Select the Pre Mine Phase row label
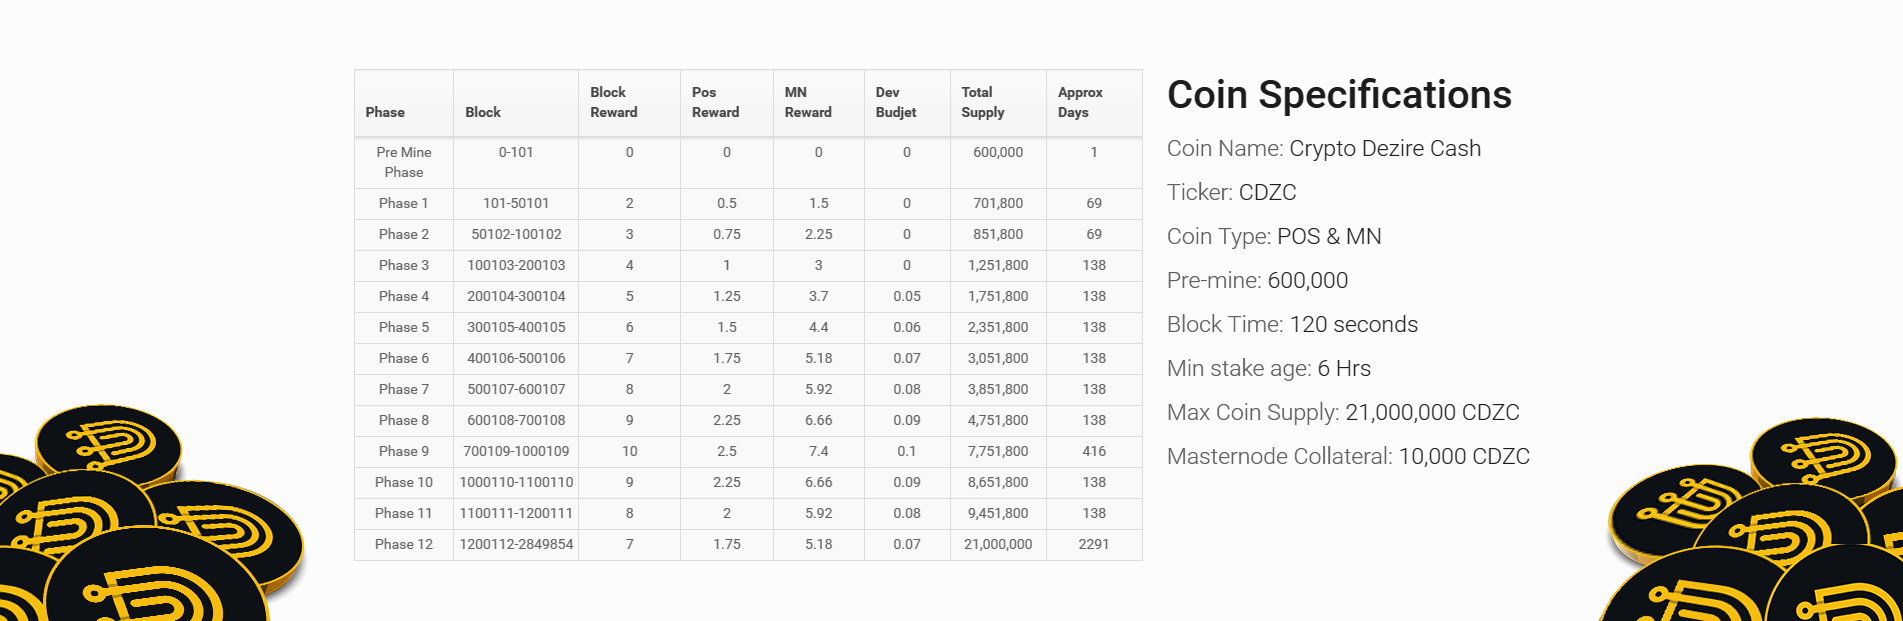 tap(404, 163)
